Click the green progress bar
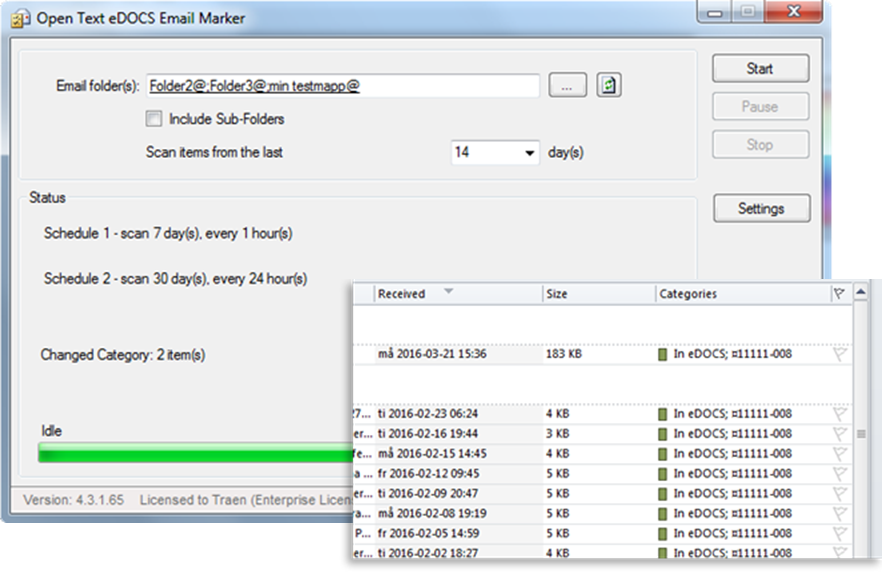The height and width of the screenshot is (577, 882). (x=196, y=453)
